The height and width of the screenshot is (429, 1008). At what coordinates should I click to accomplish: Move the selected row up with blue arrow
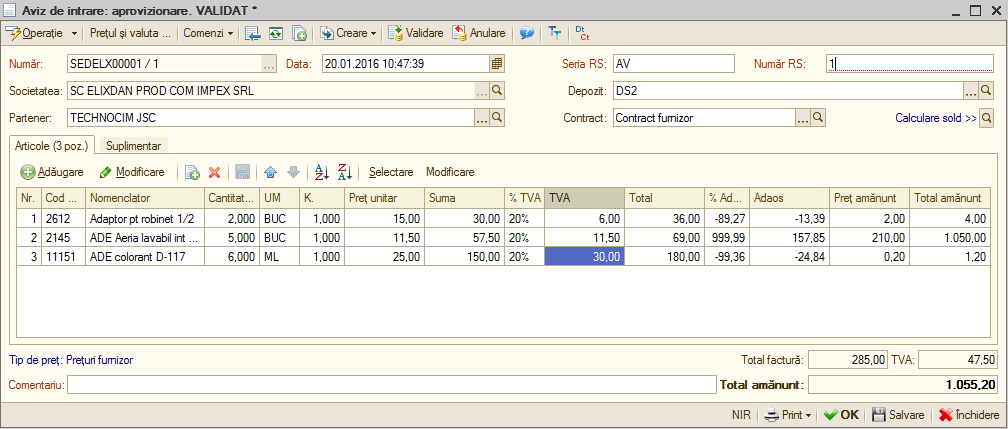point(270,172)
